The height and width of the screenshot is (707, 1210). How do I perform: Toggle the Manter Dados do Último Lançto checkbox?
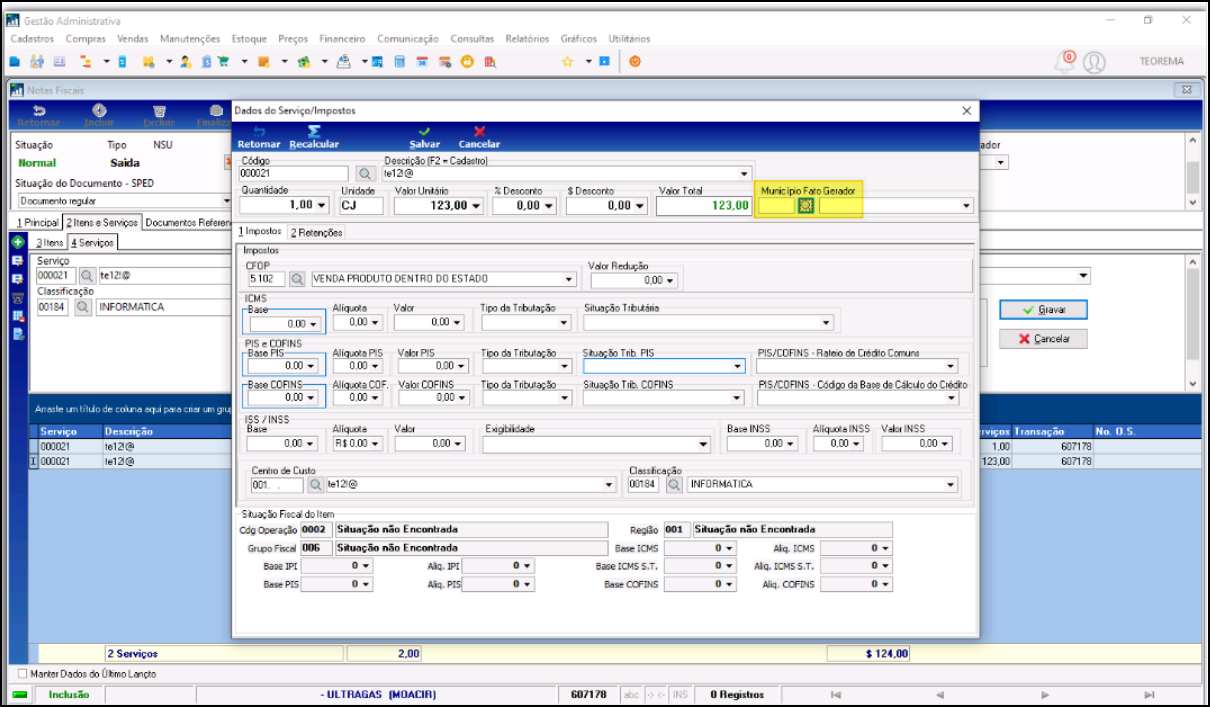coord(24,674)
